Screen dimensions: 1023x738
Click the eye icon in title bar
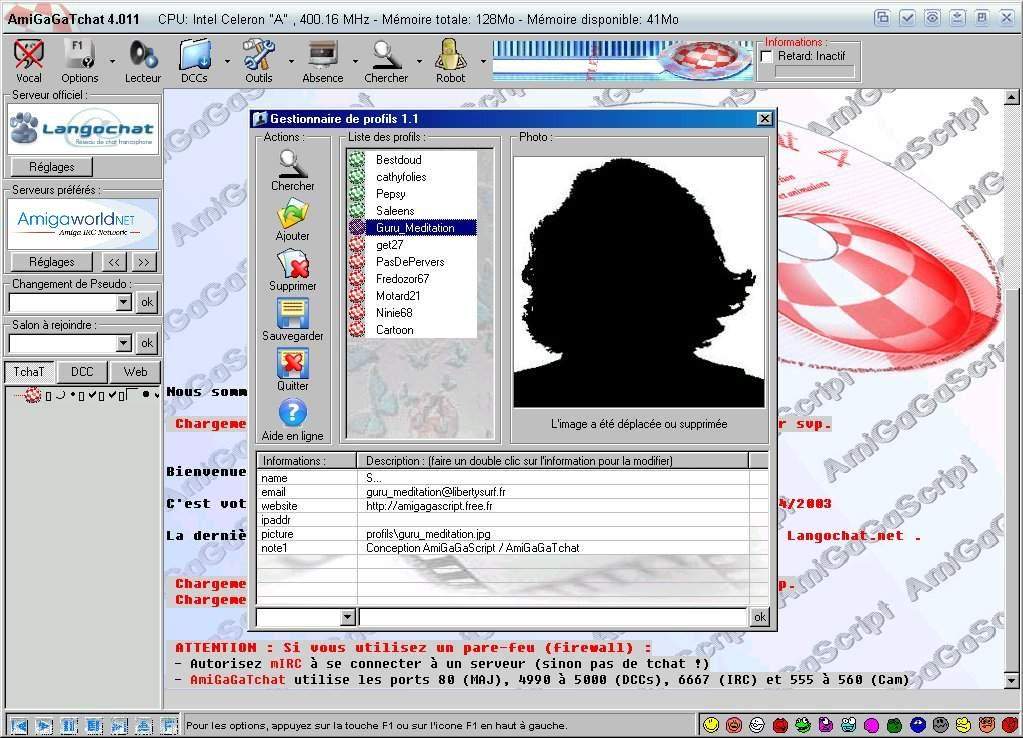932,18
